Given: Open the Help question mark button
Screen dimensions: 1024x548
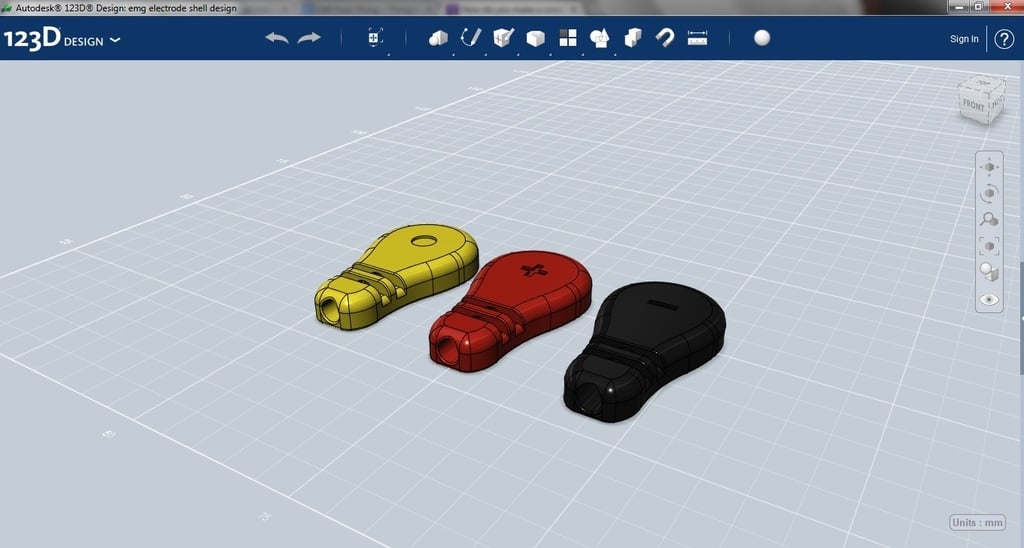Looking at the screenshot, I should [x=1004, y=39].
